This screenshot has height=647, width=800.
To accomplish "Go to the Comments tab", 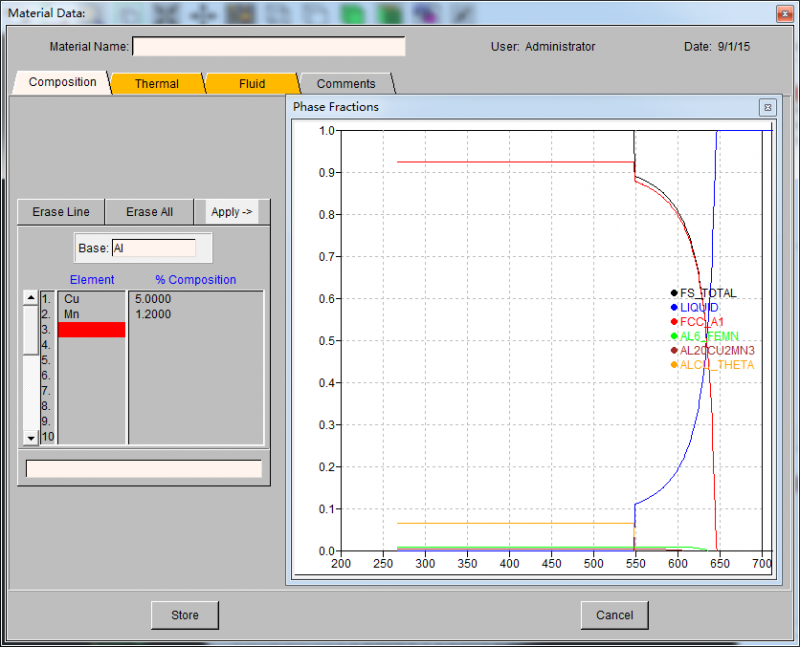I will 346,84.
